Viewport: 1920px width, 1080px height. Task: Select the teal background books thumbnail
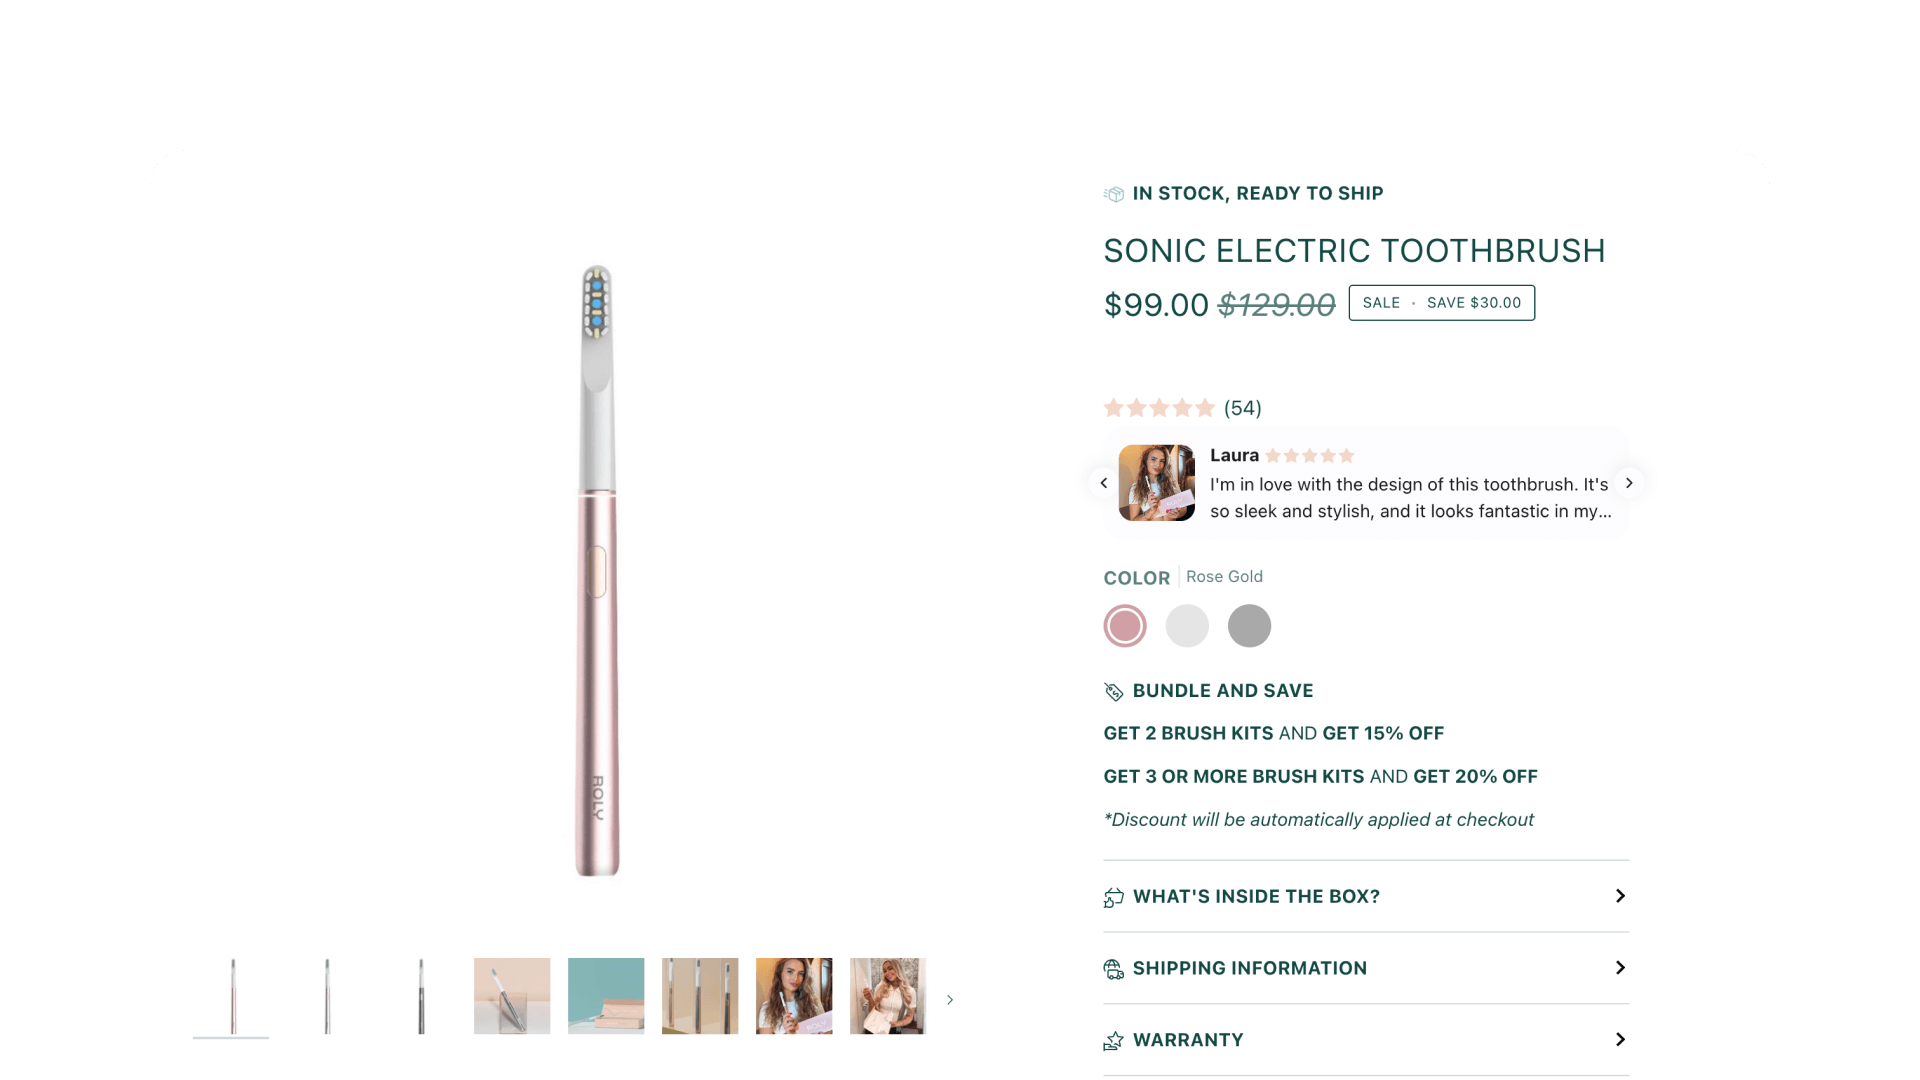(606, 996)
